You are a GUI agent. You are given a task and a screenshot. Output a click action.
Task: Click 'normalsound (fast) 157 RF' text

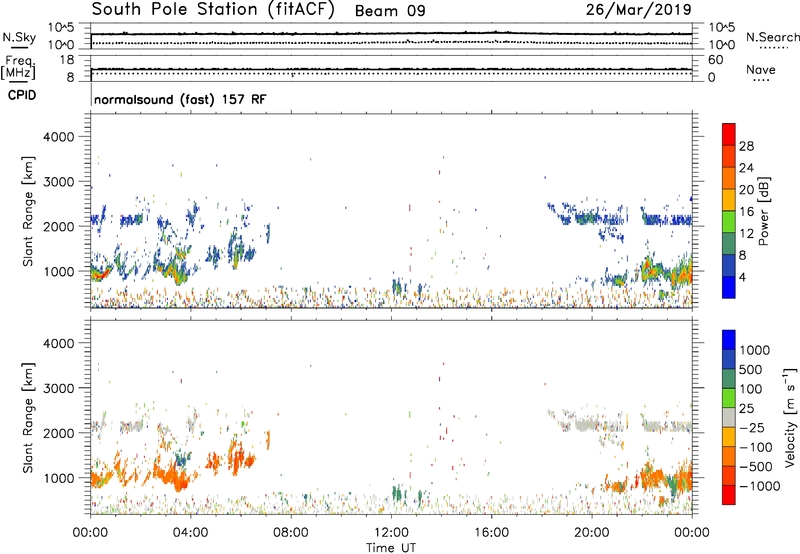[180, 99]
